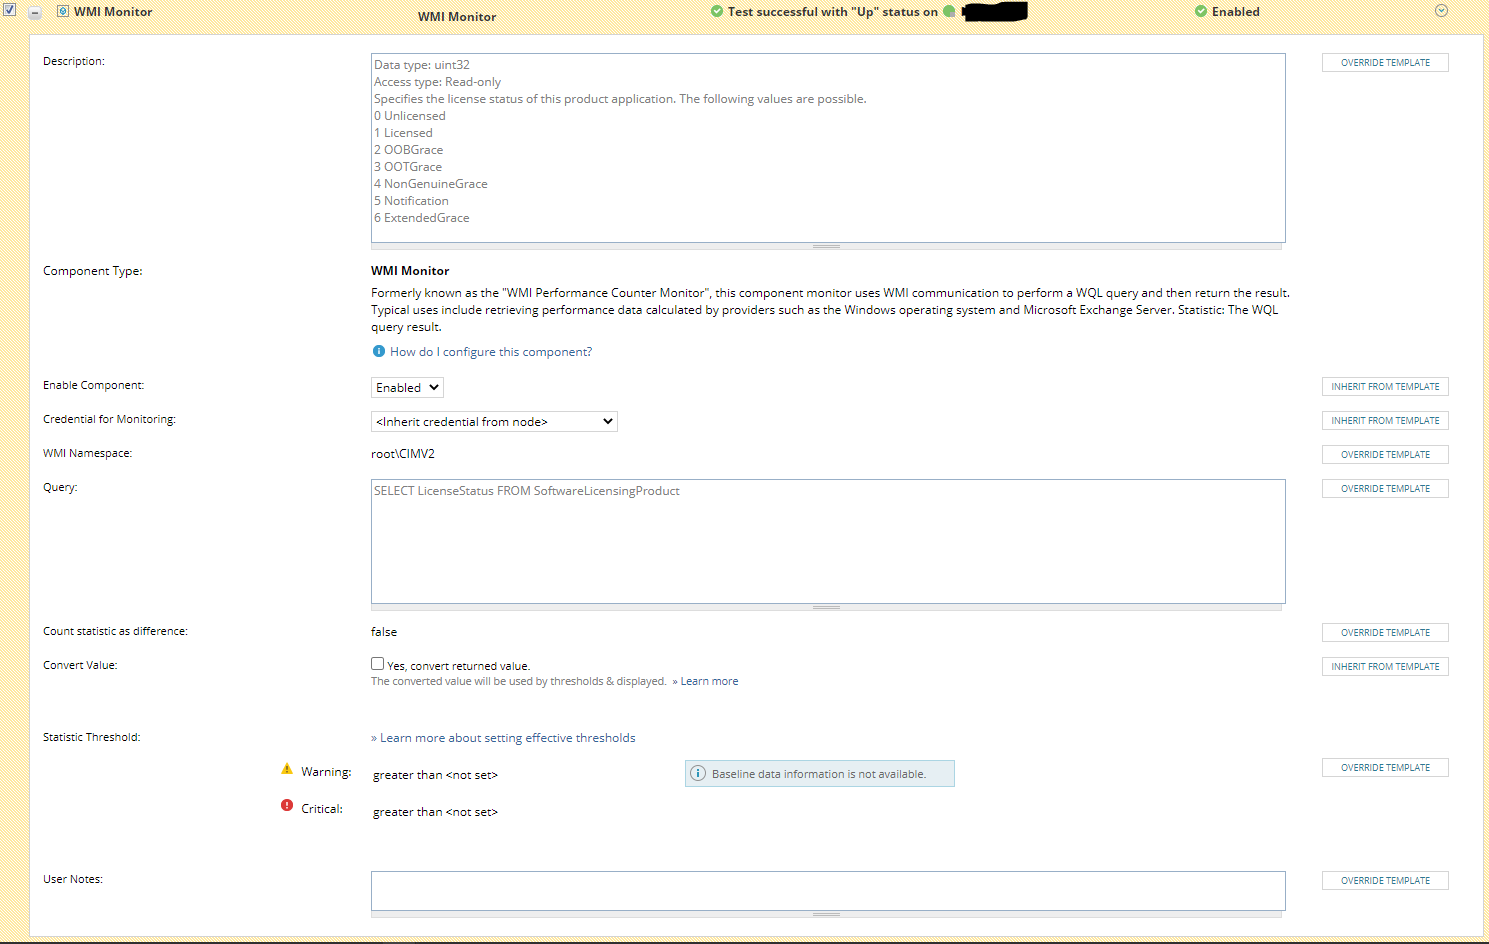Expand the chevron at top right
The height and width of the screenshot is (944, 1489).
tap(1440, 10)
